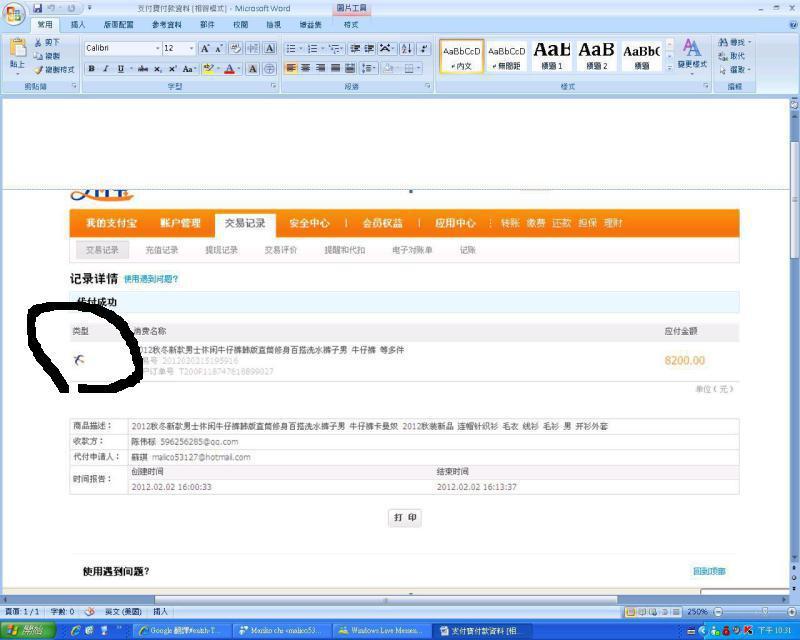Apply the Heading 2 style
Viewport: 800px width, 640px height.
click(596, 56)
